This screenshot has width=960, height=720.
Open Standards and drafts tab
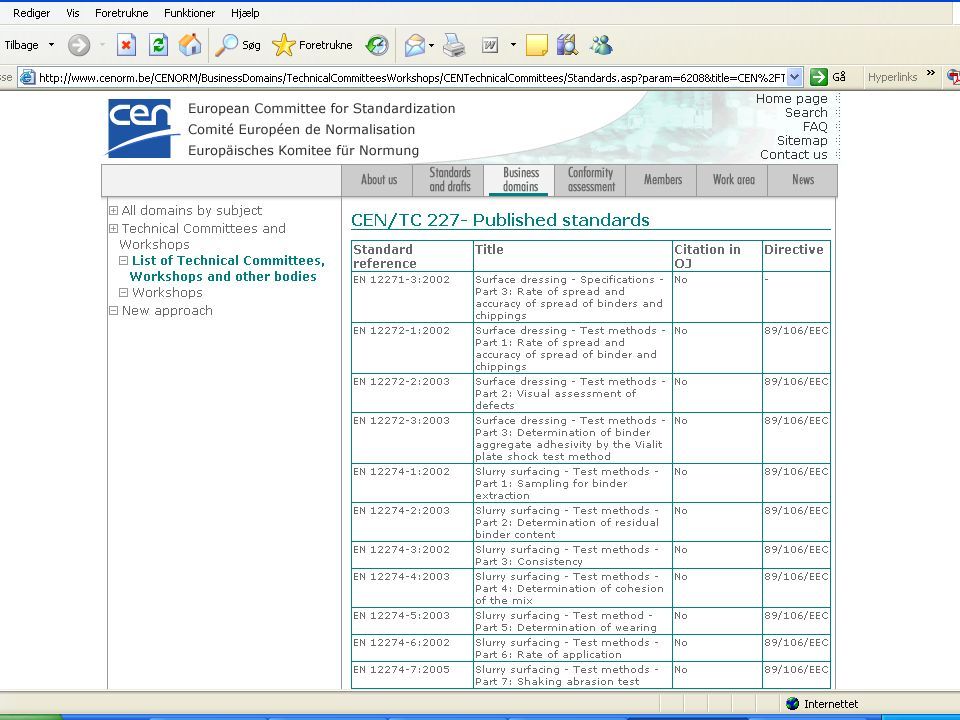click(x=449, y=180)
